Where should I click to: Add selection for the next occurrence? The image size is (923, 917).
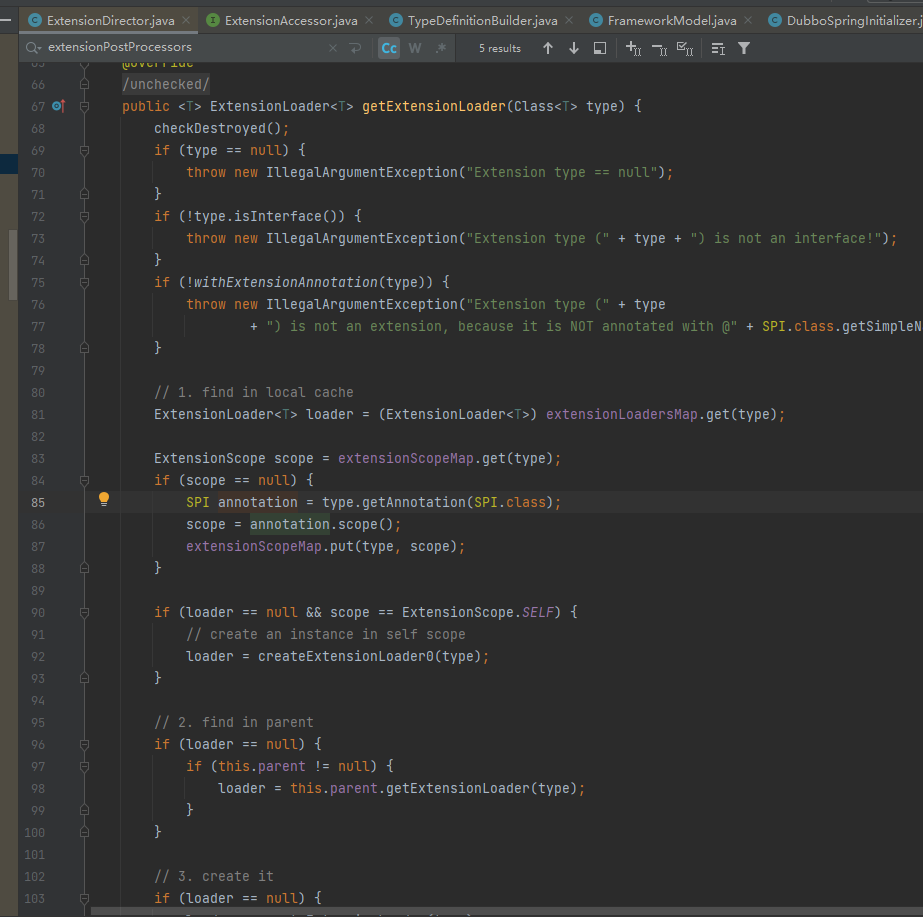[x=633, y=48]
